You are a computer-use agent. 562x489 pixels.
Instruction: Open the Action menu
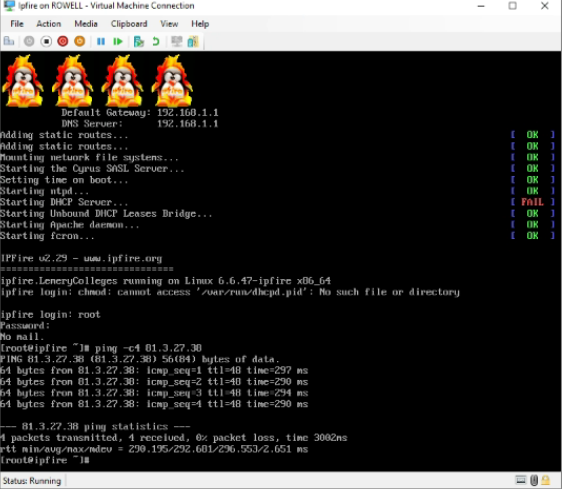49,24
